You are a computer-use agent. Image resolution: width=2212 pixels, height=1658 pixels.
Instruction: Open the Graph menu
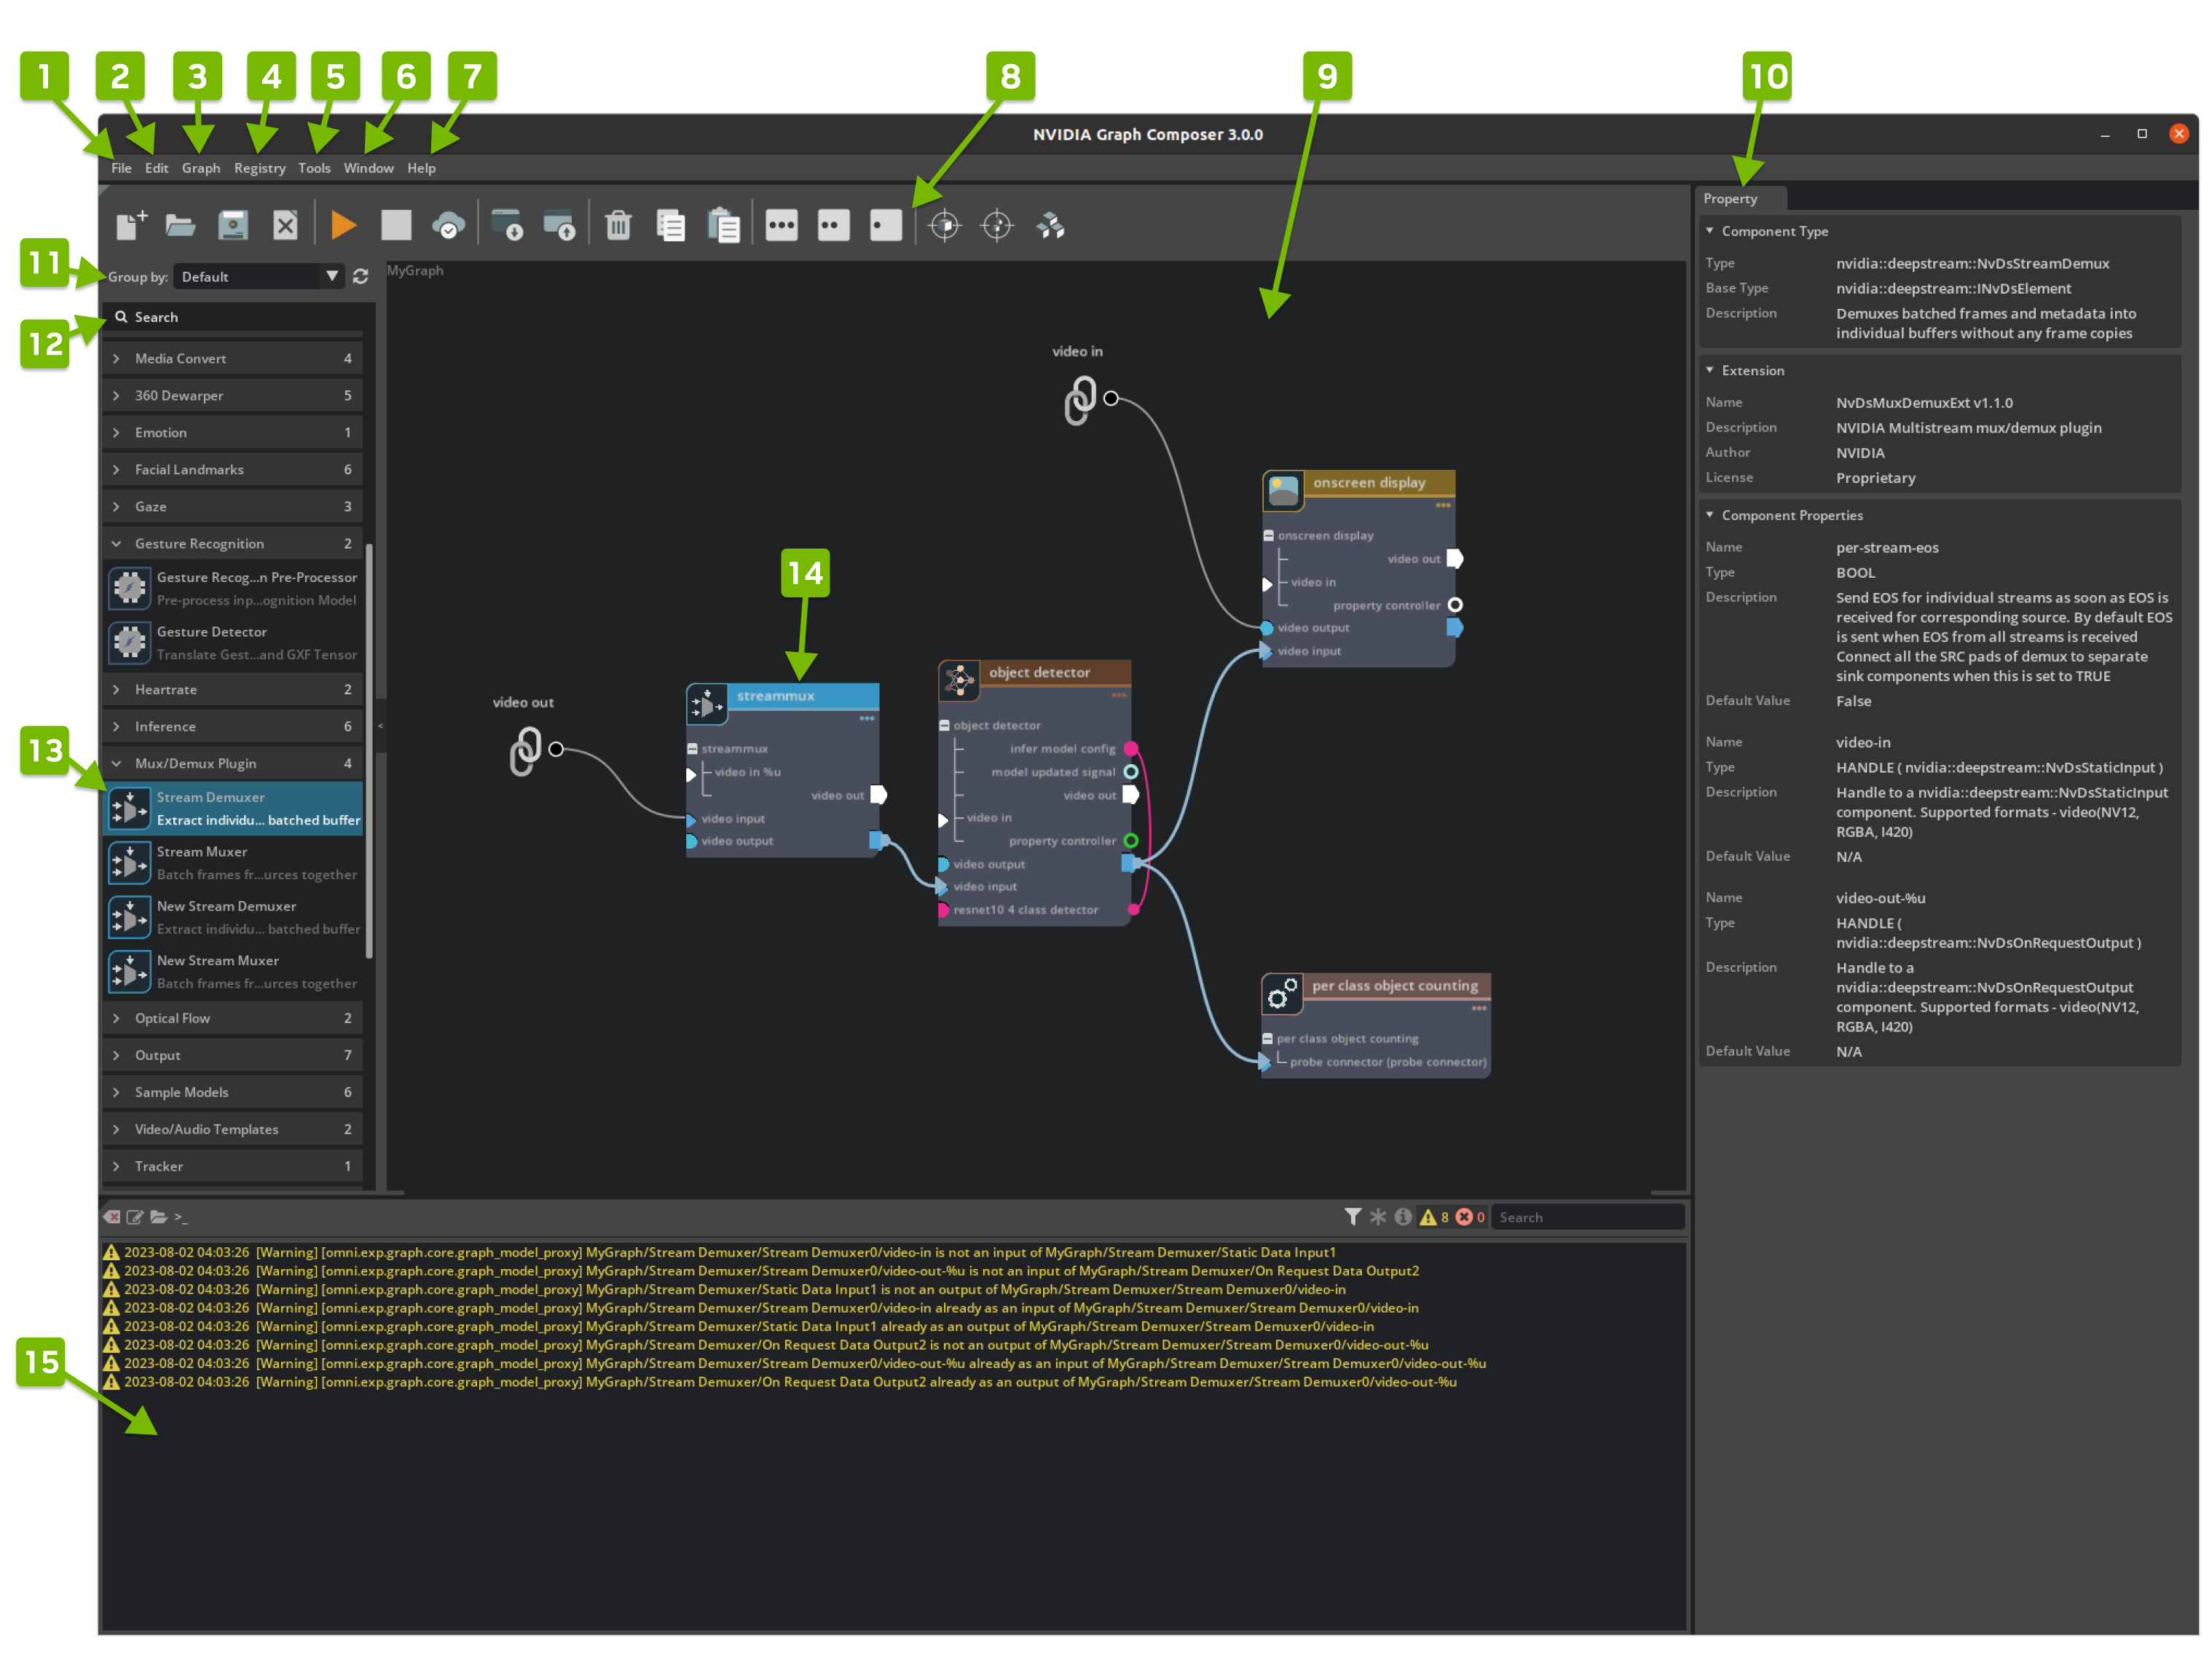pos(201,168)
